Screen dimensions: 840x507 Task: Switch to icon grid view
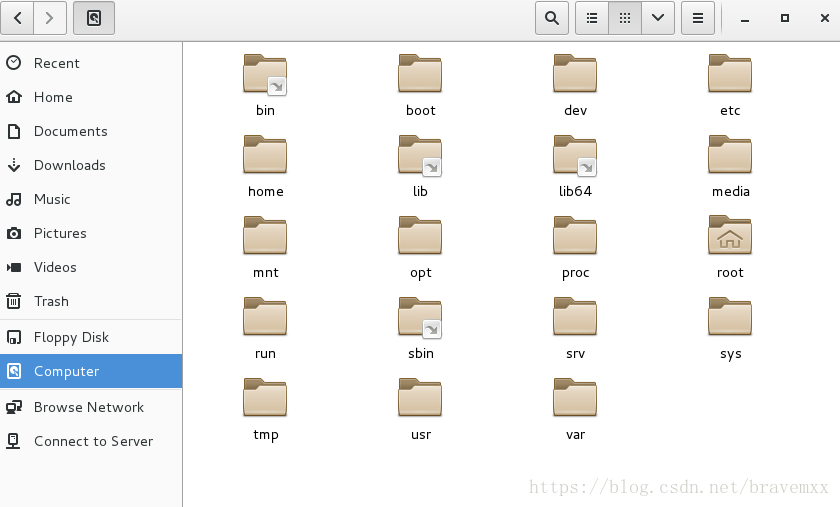pyautogui.click(x=625, y=18)
